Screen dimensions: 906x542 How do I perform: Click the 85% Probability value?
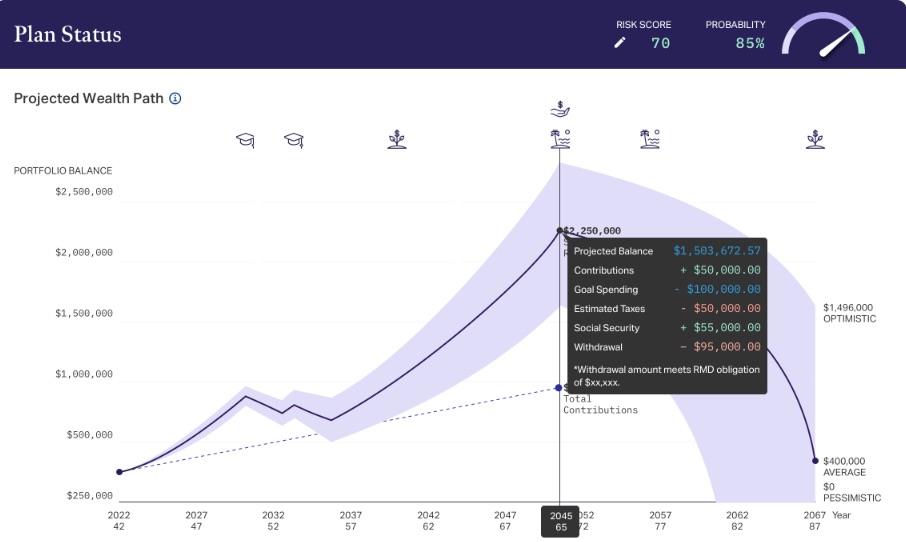(x=750, y=43)
